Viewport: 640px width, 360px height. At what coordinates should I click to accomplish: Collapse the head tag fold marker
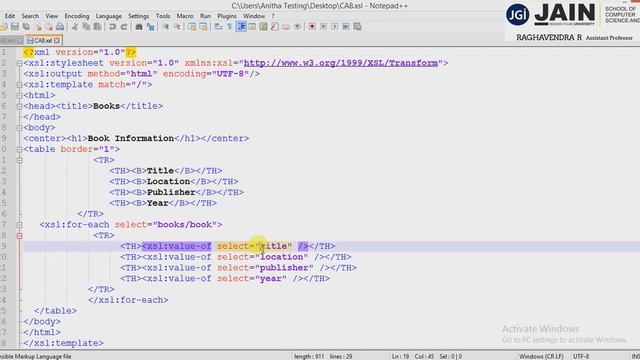(19, 106)
